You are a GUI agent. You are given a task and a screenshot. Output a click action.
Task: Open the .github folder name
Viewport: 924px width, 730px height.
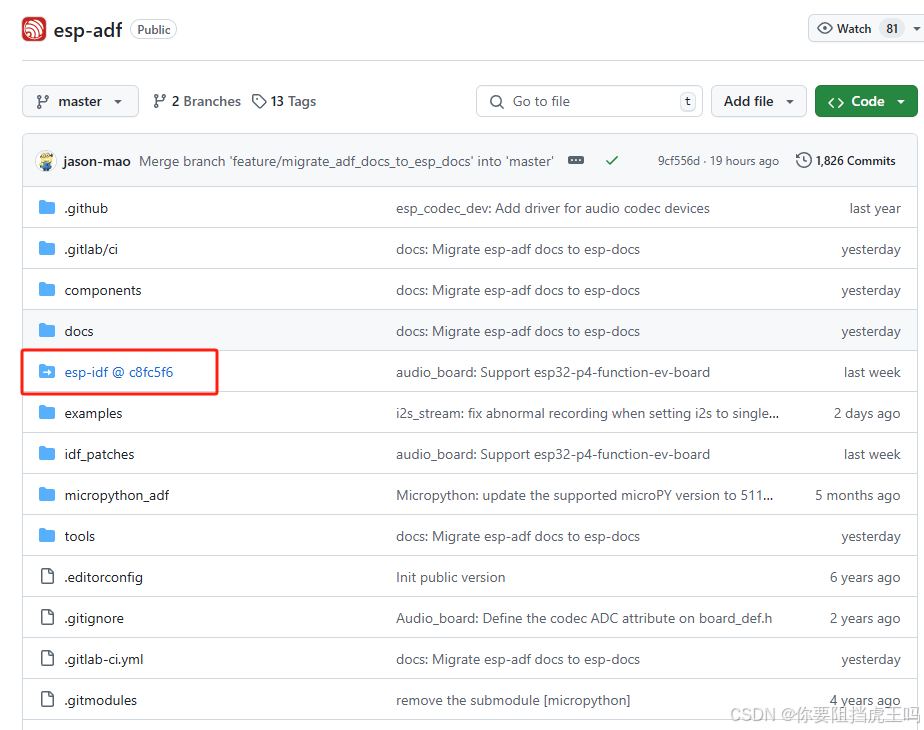pyautogui.click(x=86, y=208)
